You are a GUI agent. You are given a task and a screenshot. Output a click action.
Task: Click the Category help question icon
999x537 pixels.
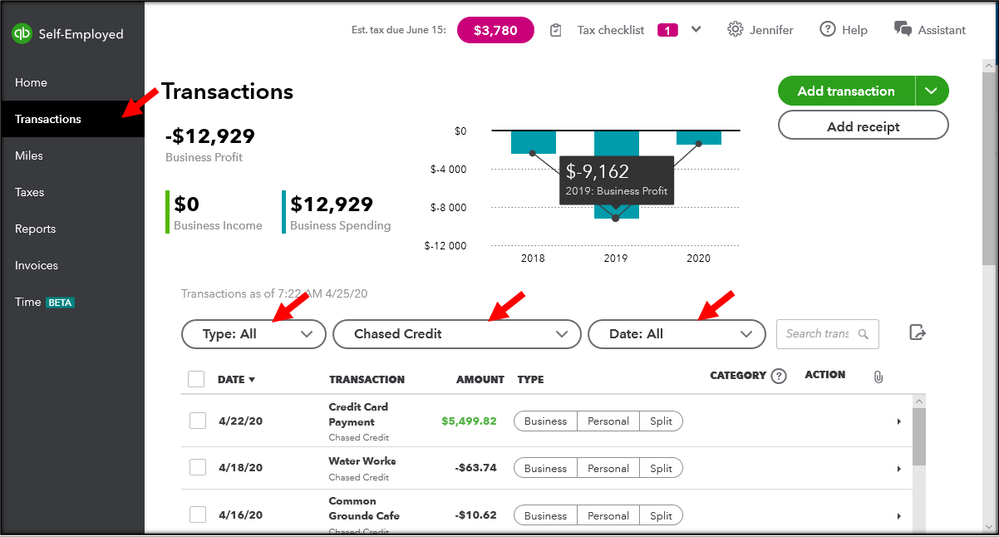tap(779, 376)
